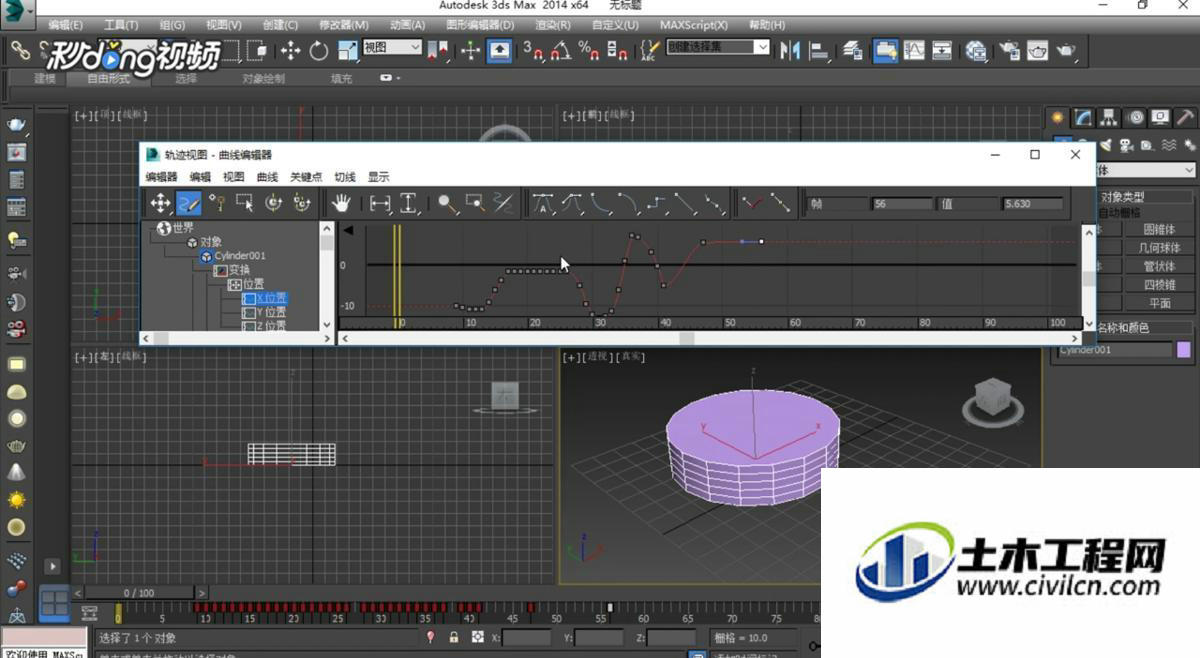Open Curve Editor from main toolbar
This screenshot has height=658, width=1200.
tap(914, 50)
